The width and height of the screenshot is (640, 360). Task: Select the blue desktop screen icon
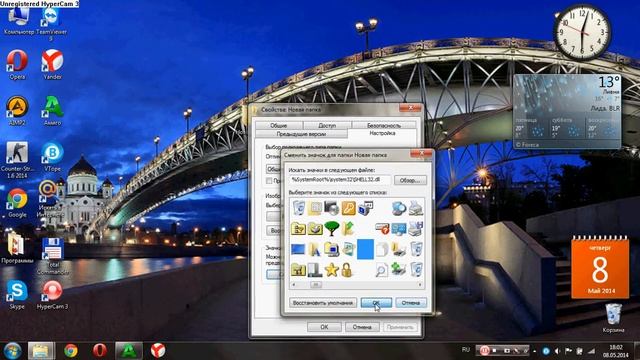pyautogui.click(x=298, y=249)
